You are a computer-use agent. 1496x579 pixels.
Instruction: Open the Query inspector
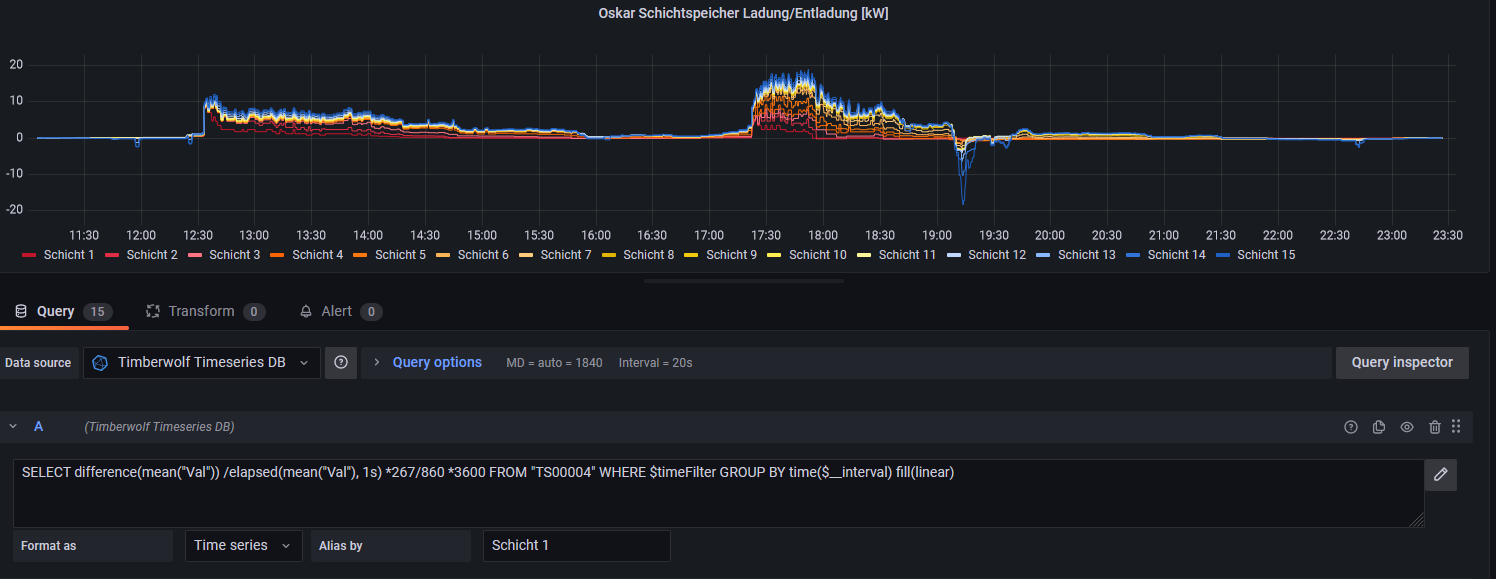pyautogui.click(x=1401, y=363)
